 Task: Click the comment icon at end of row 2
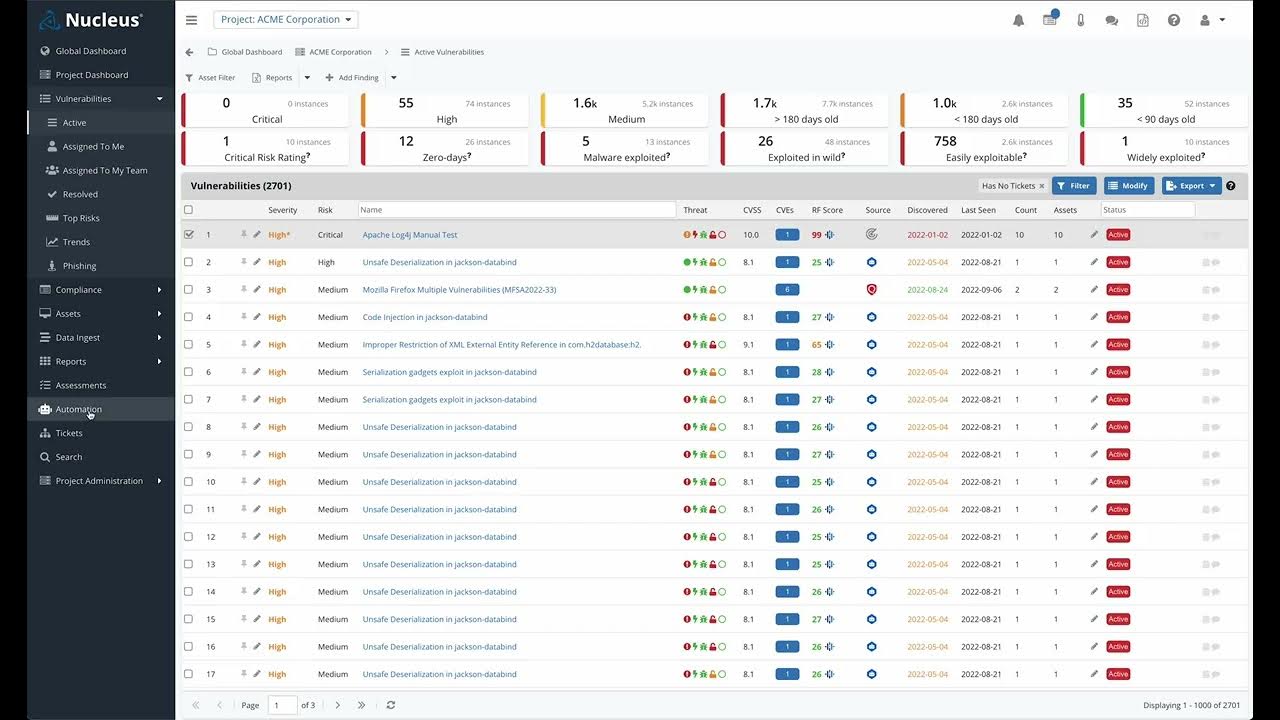[x=1215, y=262]
